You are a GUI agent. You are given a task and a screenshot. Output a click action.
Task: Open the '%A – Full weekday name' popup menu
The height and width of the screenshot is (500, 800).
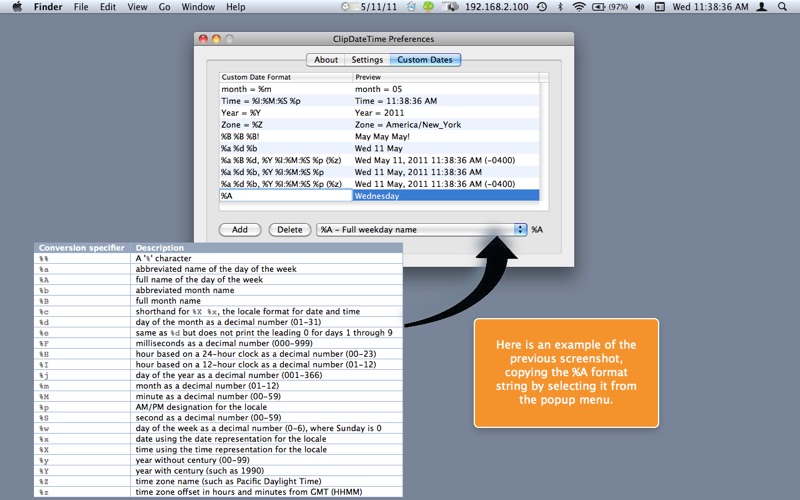coord(421,230)
